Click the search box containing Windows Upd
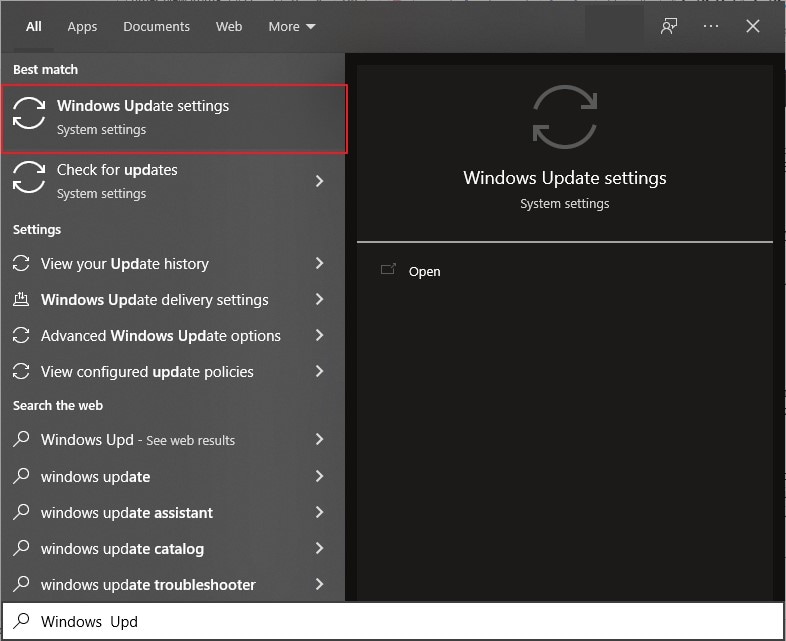The height and width of the screenshot is (641, 786). pos(400,621)
